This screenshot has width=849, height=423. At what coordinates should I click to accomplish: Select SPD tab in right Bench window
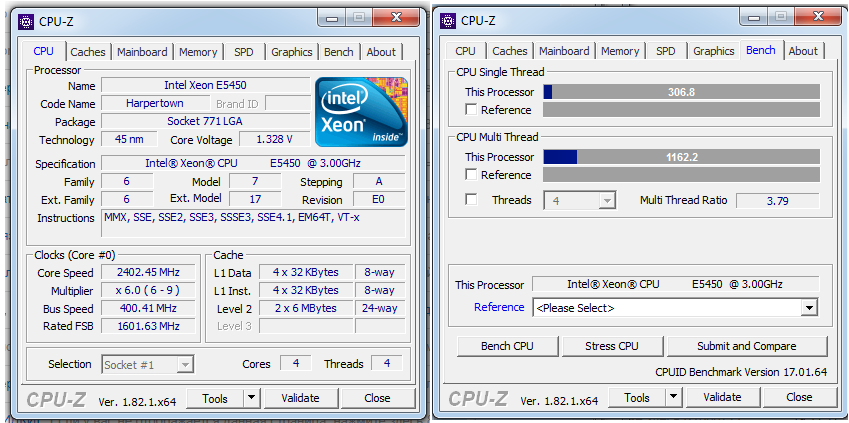tap(665, 51)
